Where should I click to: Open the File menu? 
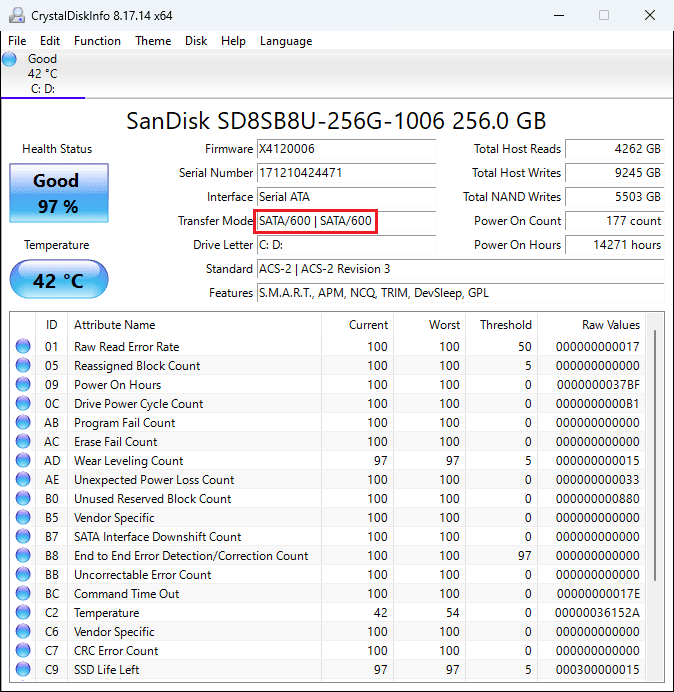tap(17, 41)
